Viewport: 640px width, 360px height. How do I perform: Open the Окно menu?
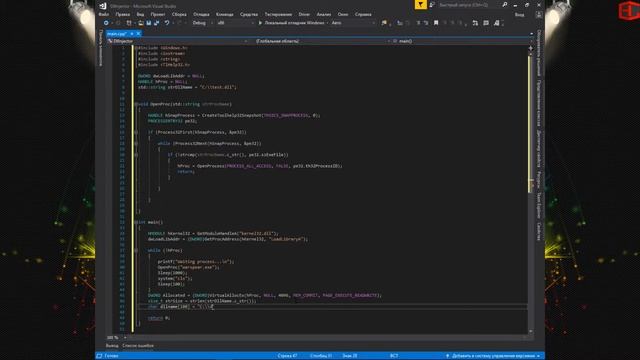(x=343, y=14)
